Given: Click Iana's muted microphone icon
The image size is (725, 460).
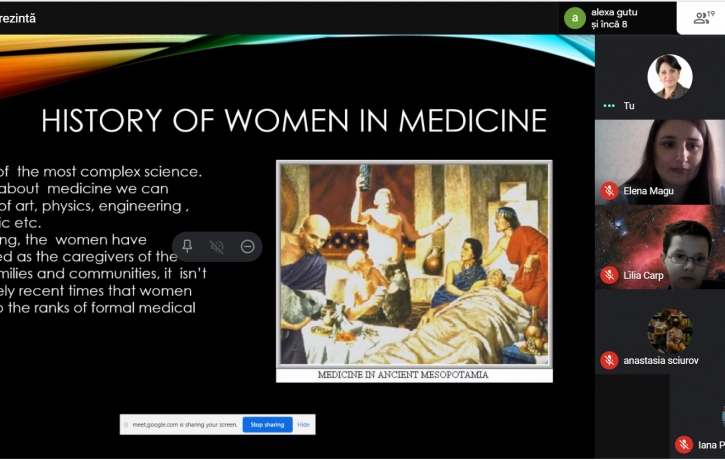Looking at the screenshot, I should click(x=684, y=445).
